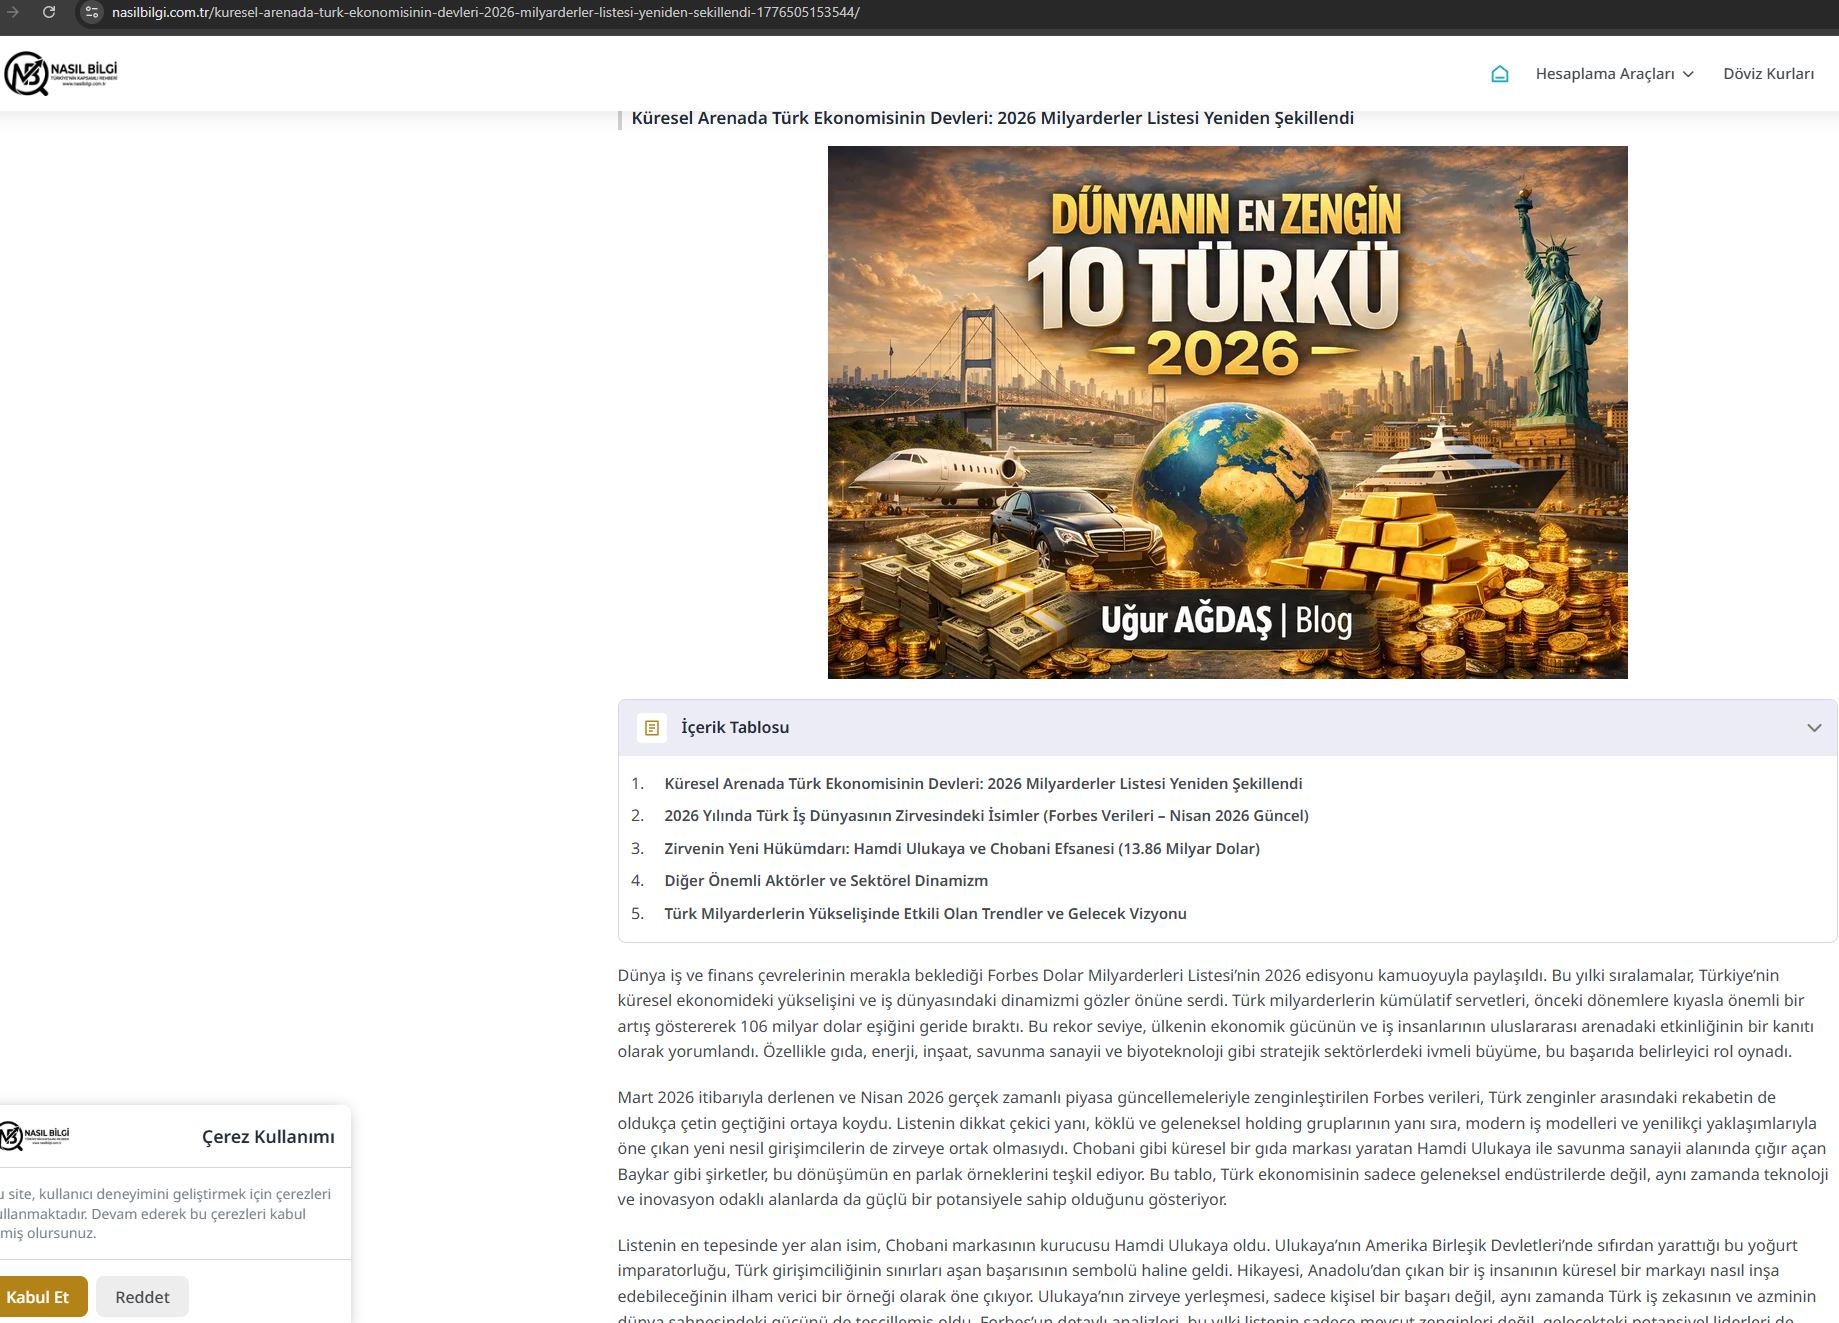The image size is (1839, 1323).
Task: Click the Nasıl Bilgi logo in the cookie popup
Action: pyautogui.click(x=35, y=1136)
